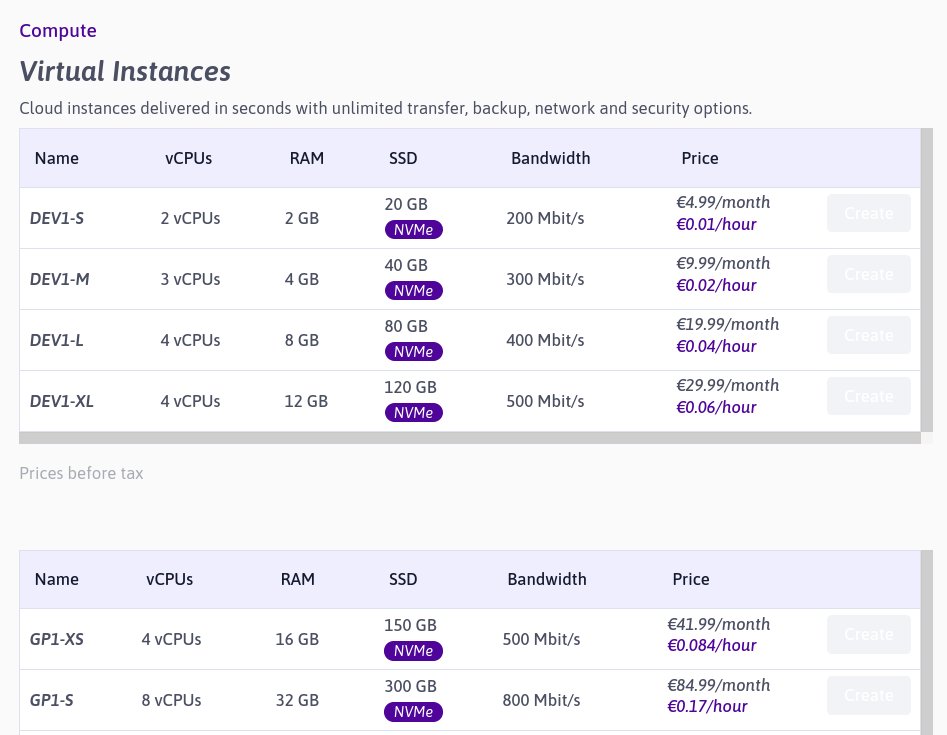Click the Bandwidth header in DEV1 table
This screenshot has width=947, height=735.
551,158
